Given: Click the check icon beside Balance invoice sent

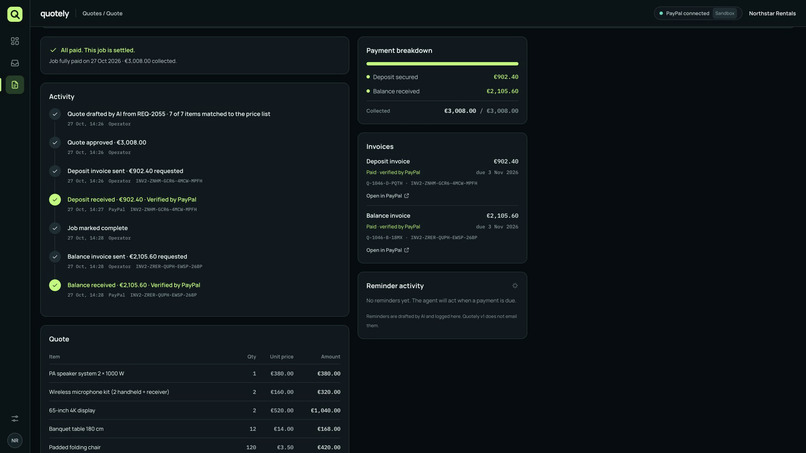Looking at the screenshot, I should pos(55,257).
